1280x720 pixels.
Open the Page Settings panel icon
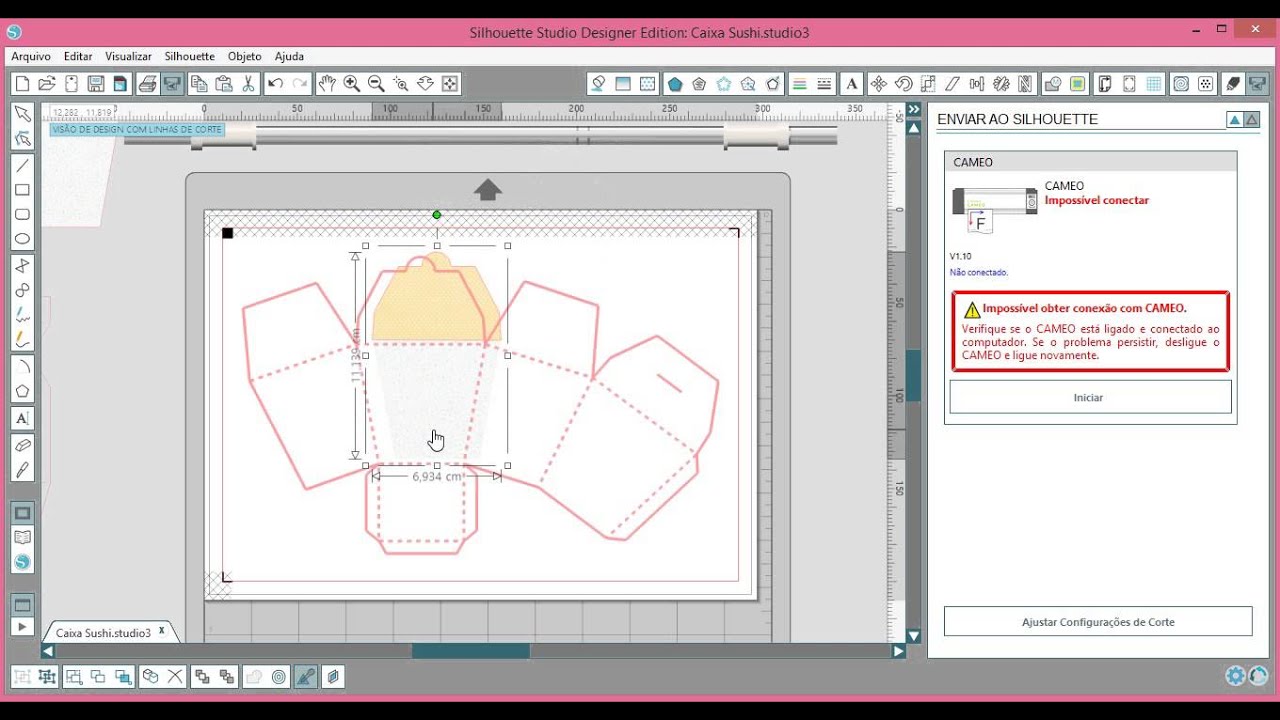[1105, 84]
